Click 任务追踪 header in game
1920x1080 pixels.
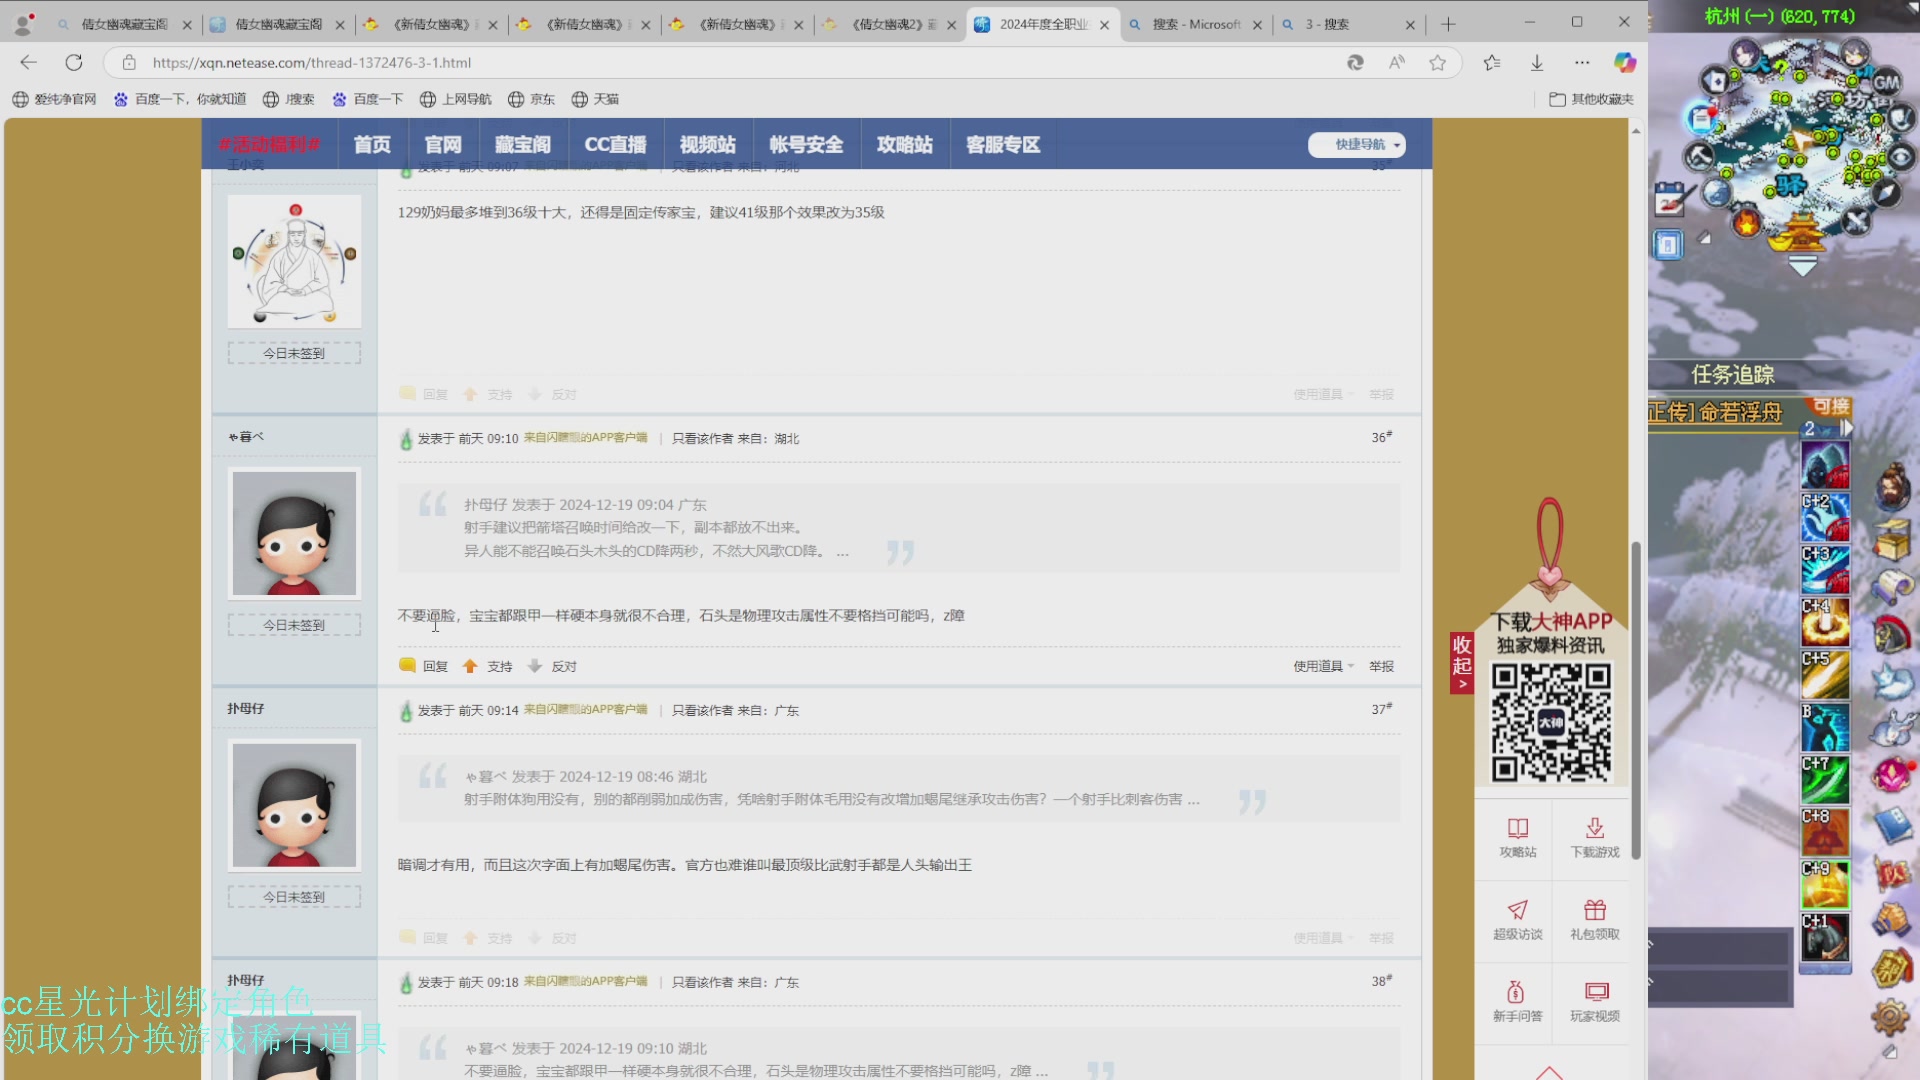[1732, 374]
